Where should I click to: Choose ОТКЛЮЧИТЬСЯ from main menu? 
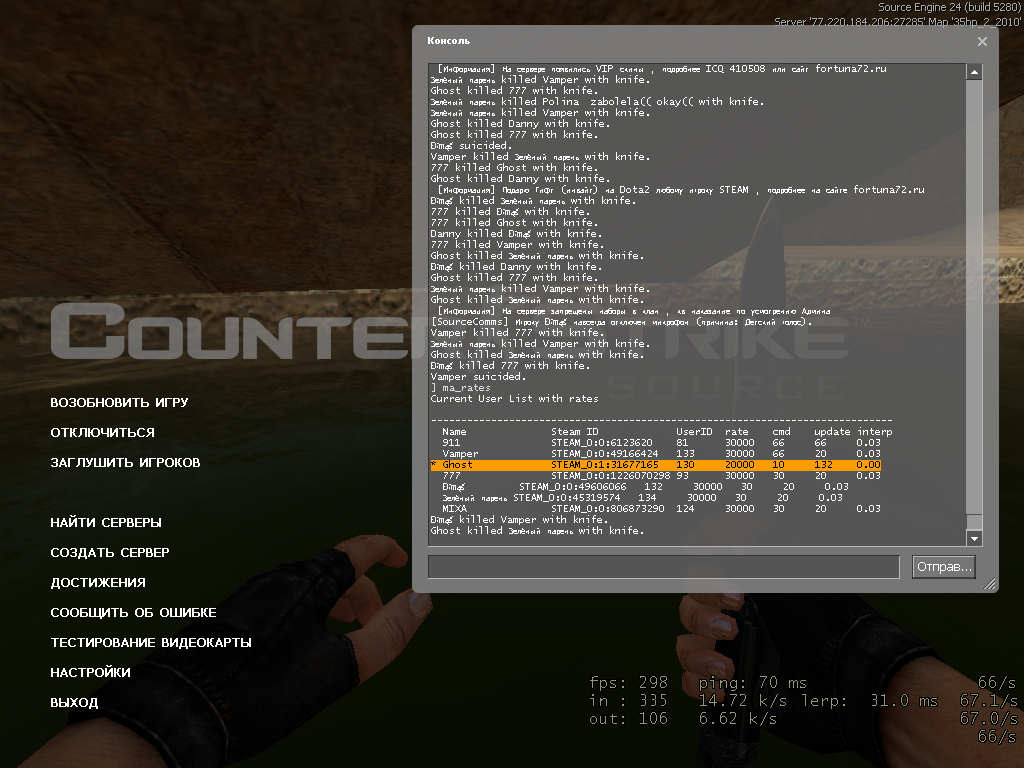tap(103, 432)
